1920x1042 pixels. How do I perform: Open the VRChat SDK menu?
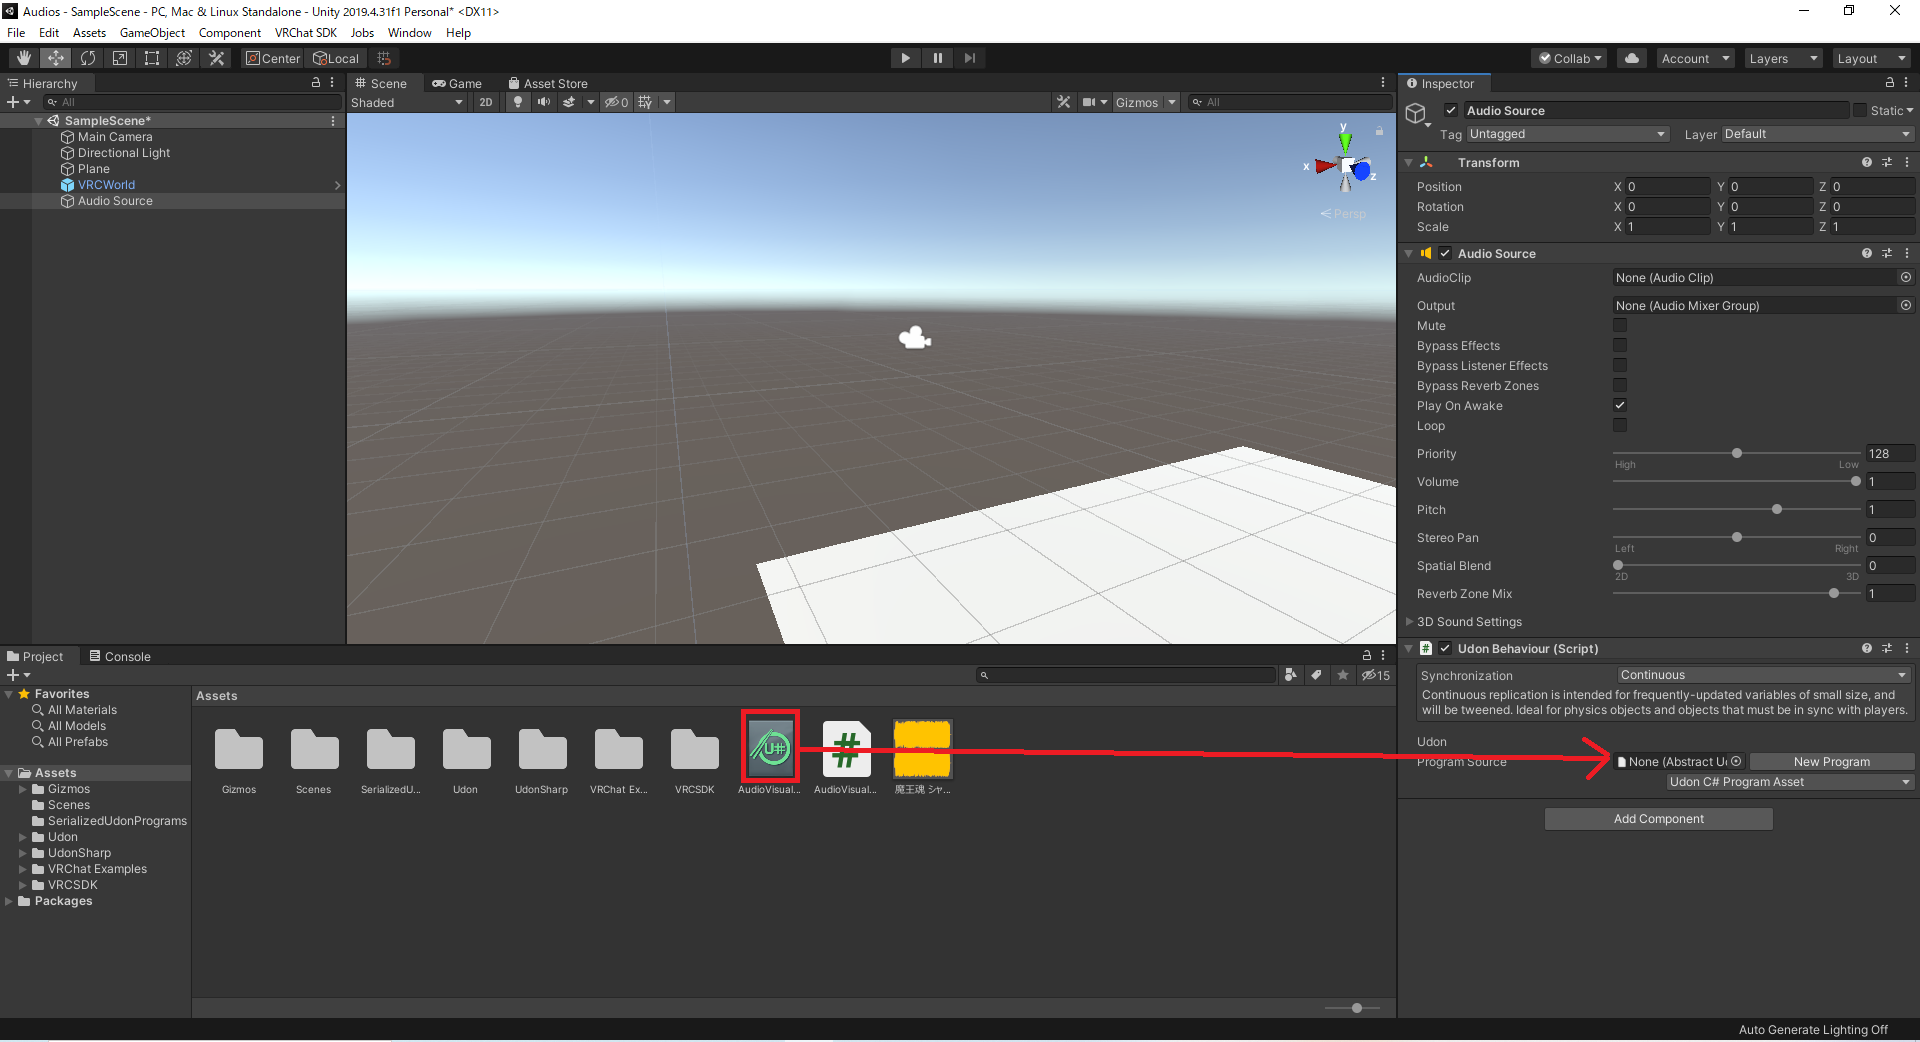[x=306, y=33]
